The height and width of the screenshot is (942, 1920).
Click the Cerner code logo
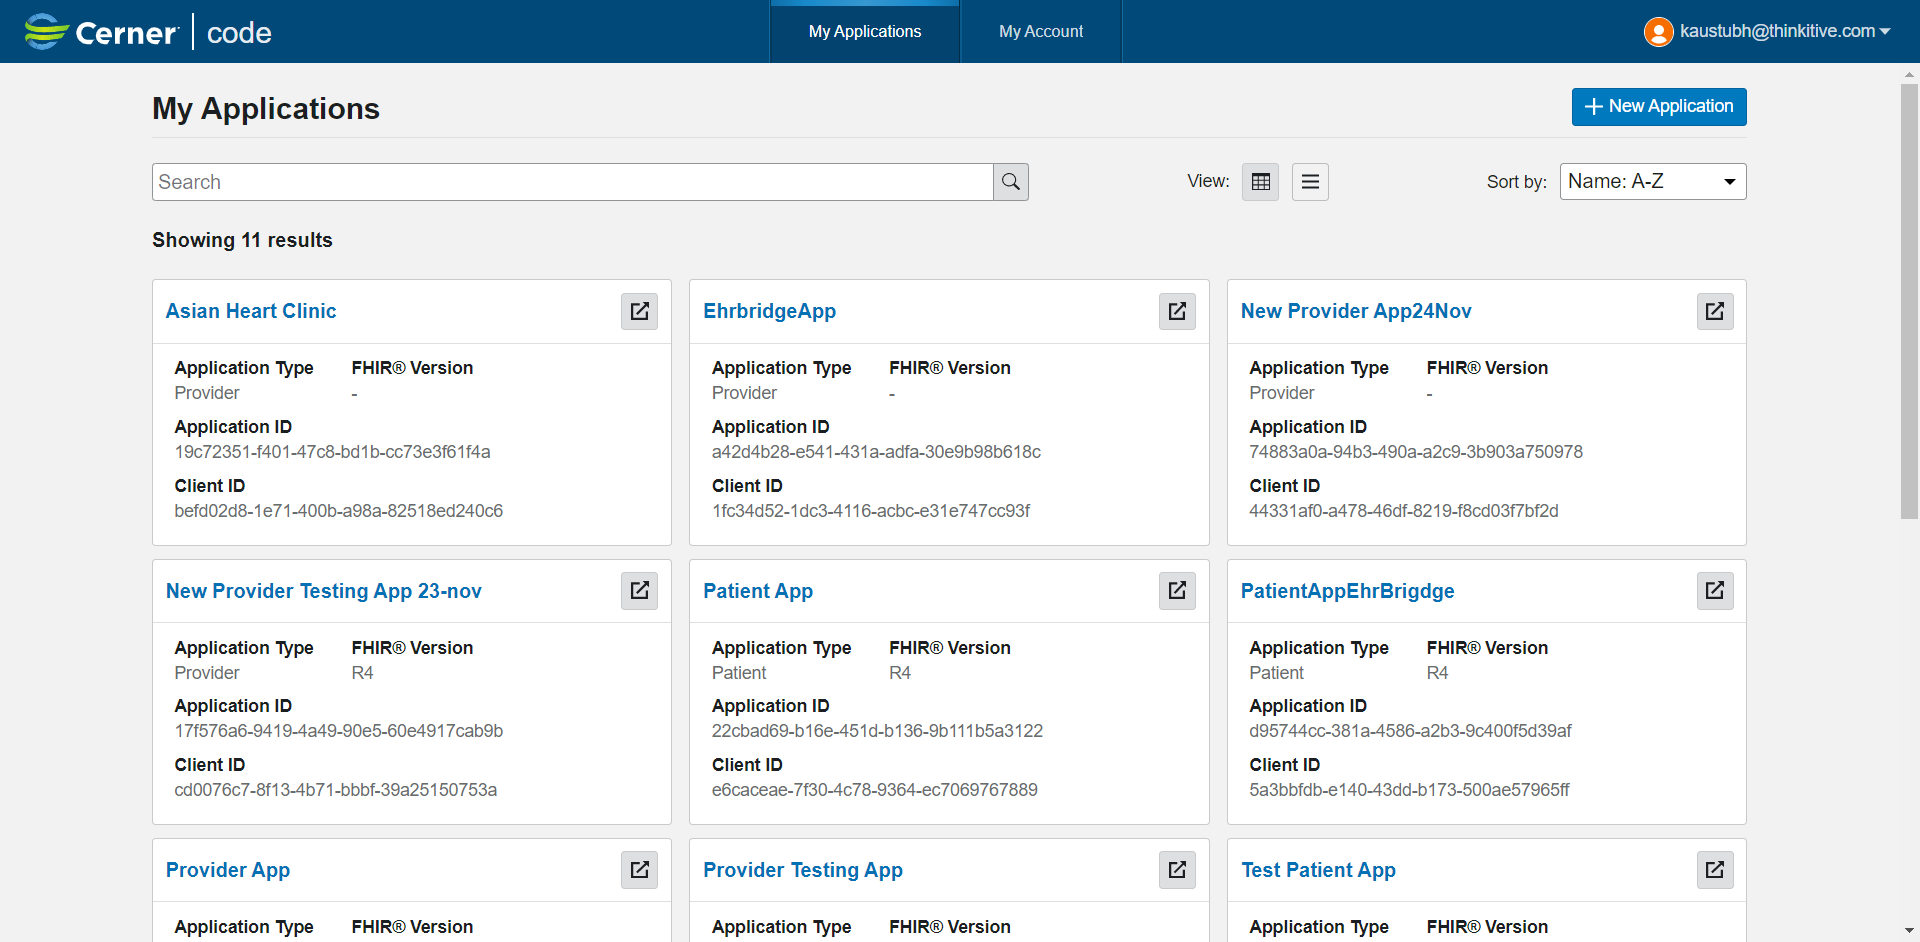point(148,32)
